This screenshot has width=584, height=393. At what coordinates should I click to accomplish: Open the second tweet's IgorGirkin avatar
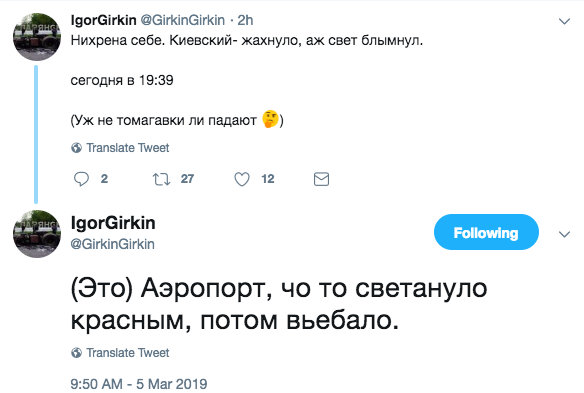[x=36, y=234]
